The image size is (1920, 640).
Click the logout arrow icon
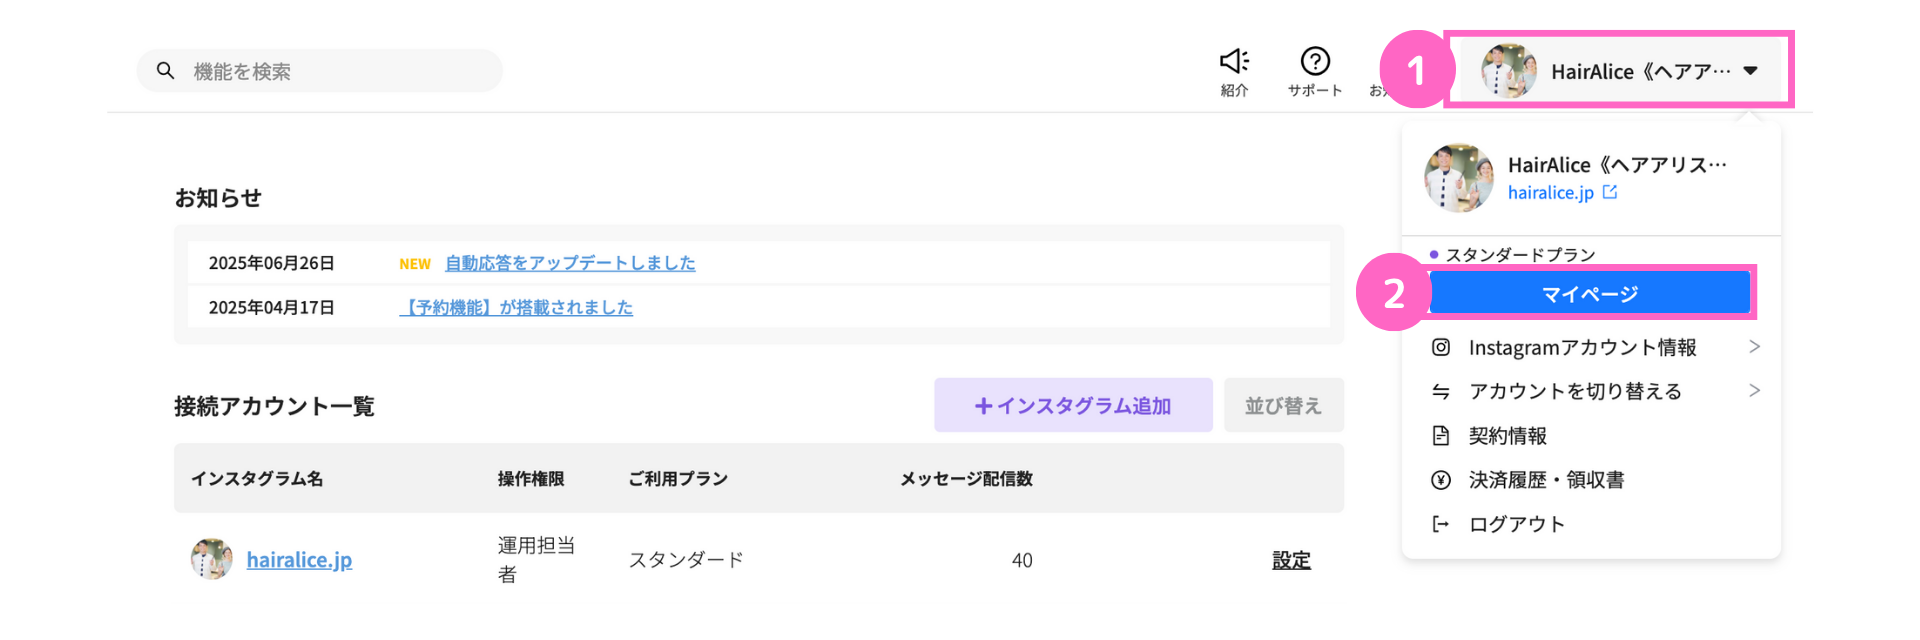[x=1441, y=524]
